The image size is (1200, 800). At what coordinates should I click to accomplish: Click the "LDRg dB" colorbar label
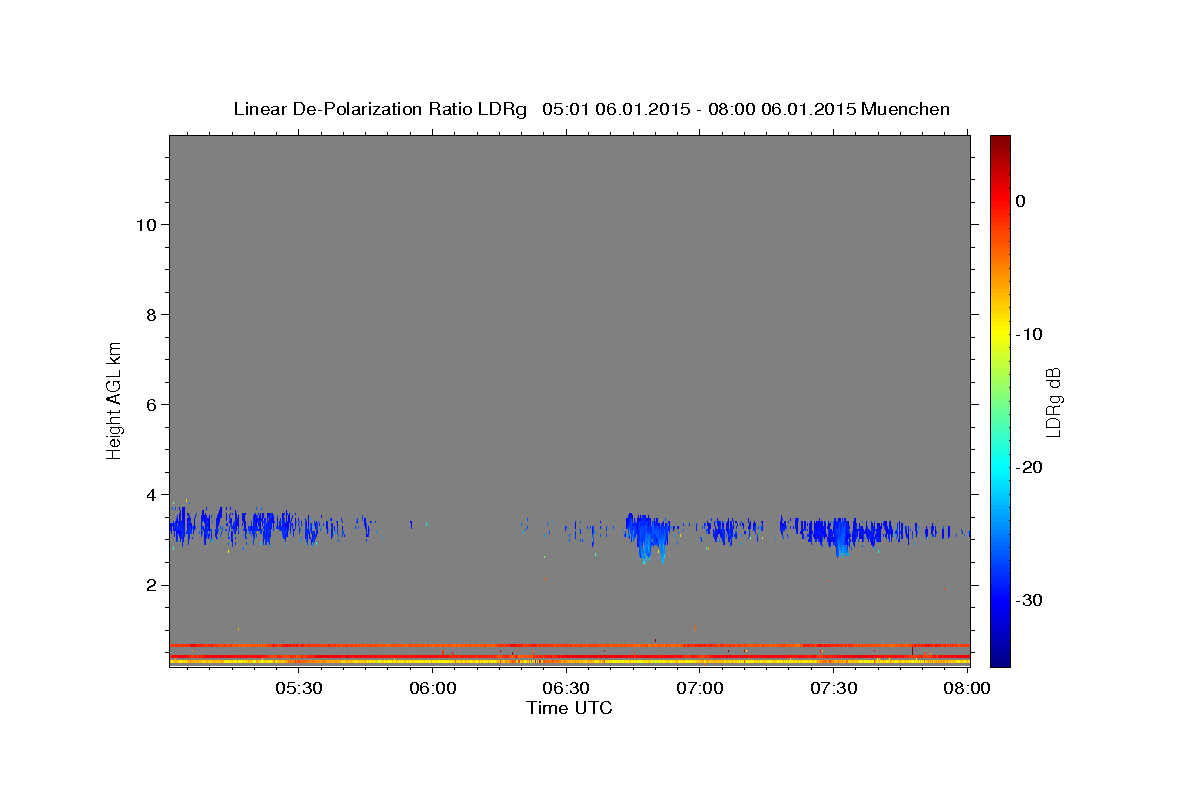1053,401
